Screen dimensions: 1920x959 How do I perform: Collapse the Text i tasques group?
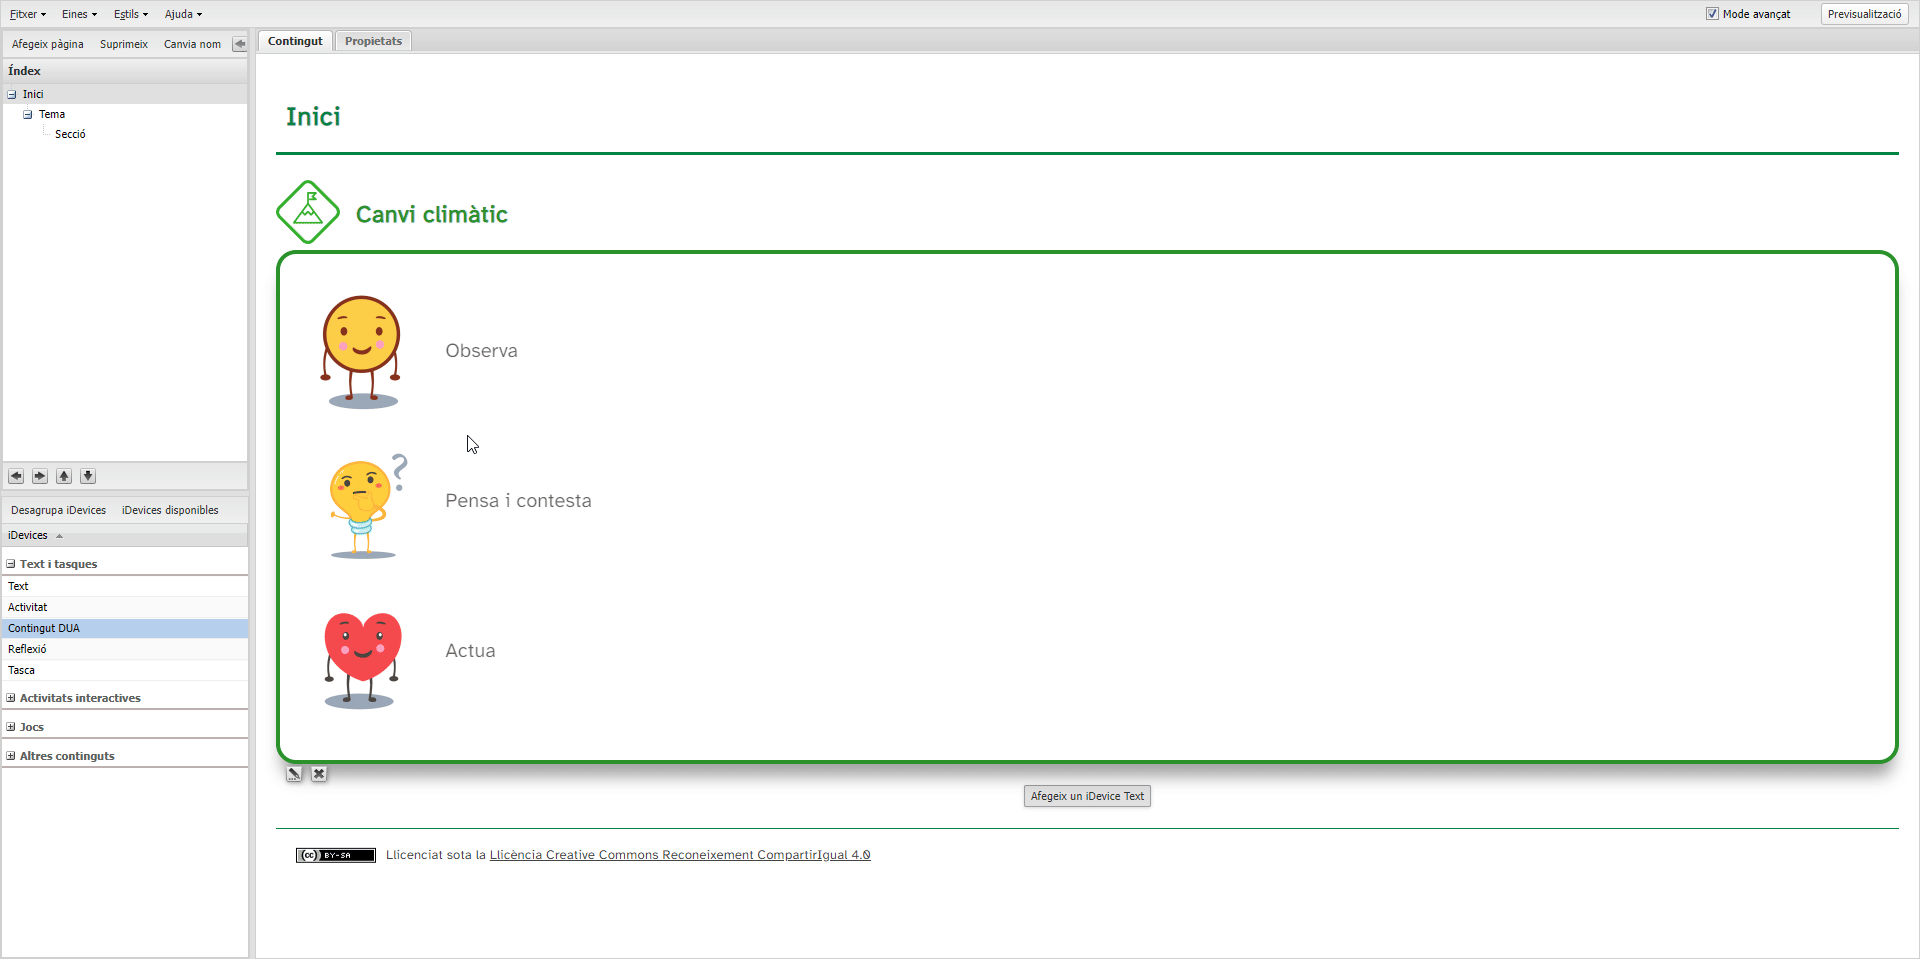(x=11, y=564)
